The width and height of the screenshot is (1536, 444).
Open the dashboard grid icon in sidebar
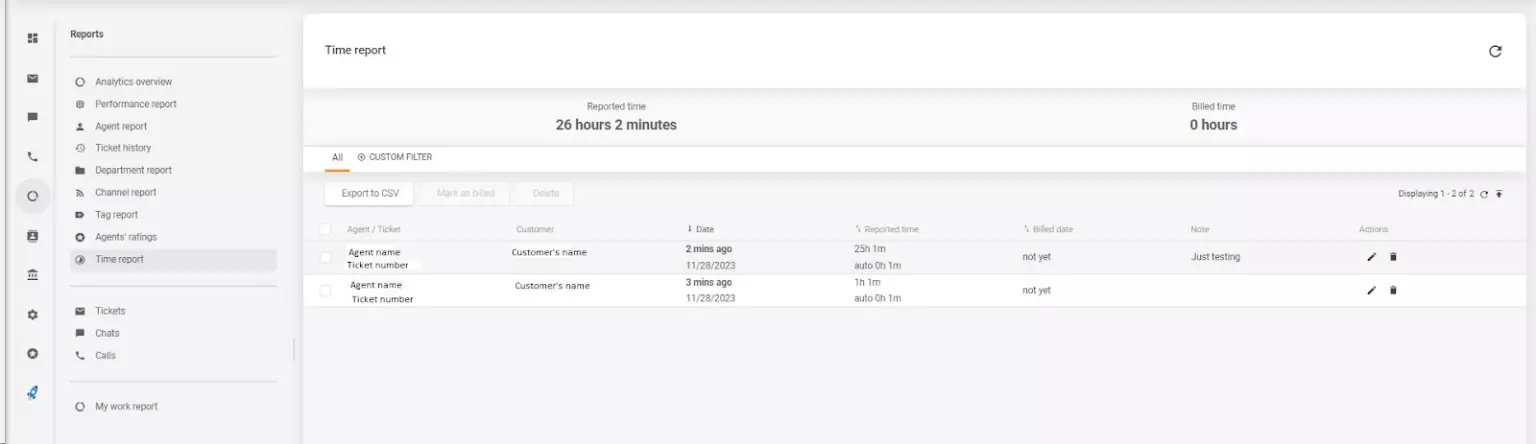click(x=33, y=38)
